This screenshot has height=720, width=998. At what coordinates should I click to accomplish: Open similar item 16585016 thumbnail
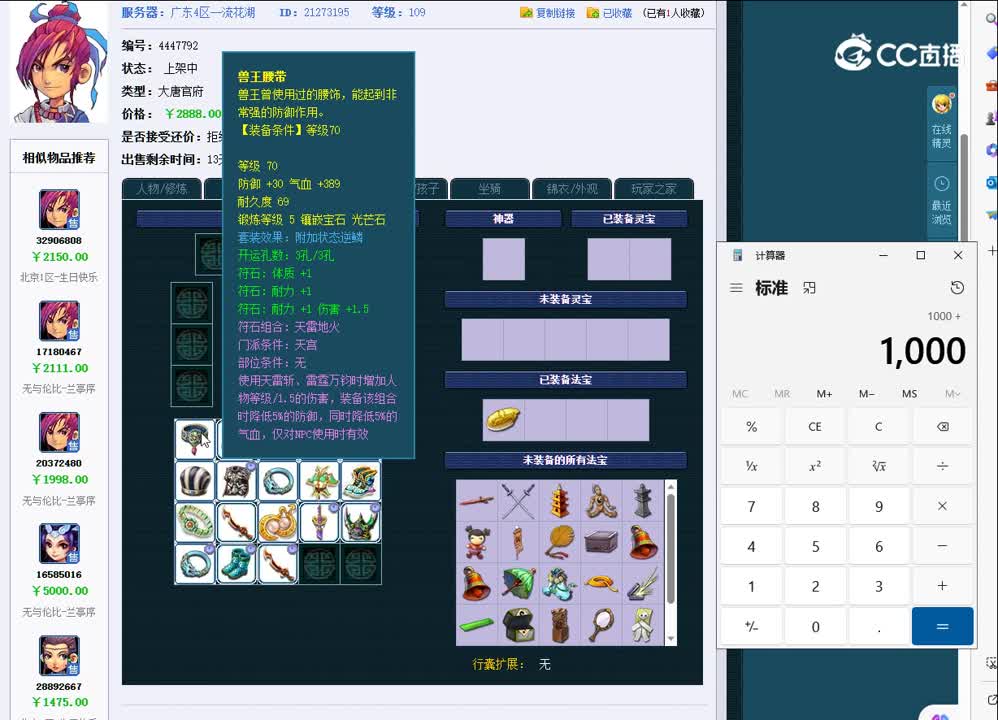(59, 544)
